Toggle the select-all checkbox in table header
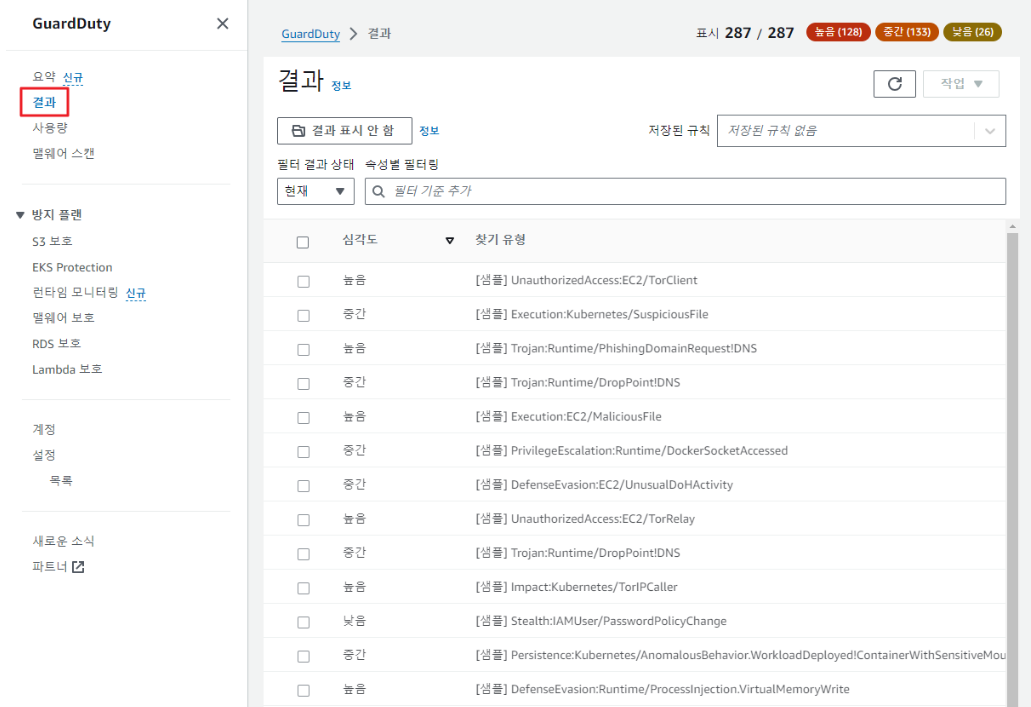The image size is (1031, 707). click(302, 242)
